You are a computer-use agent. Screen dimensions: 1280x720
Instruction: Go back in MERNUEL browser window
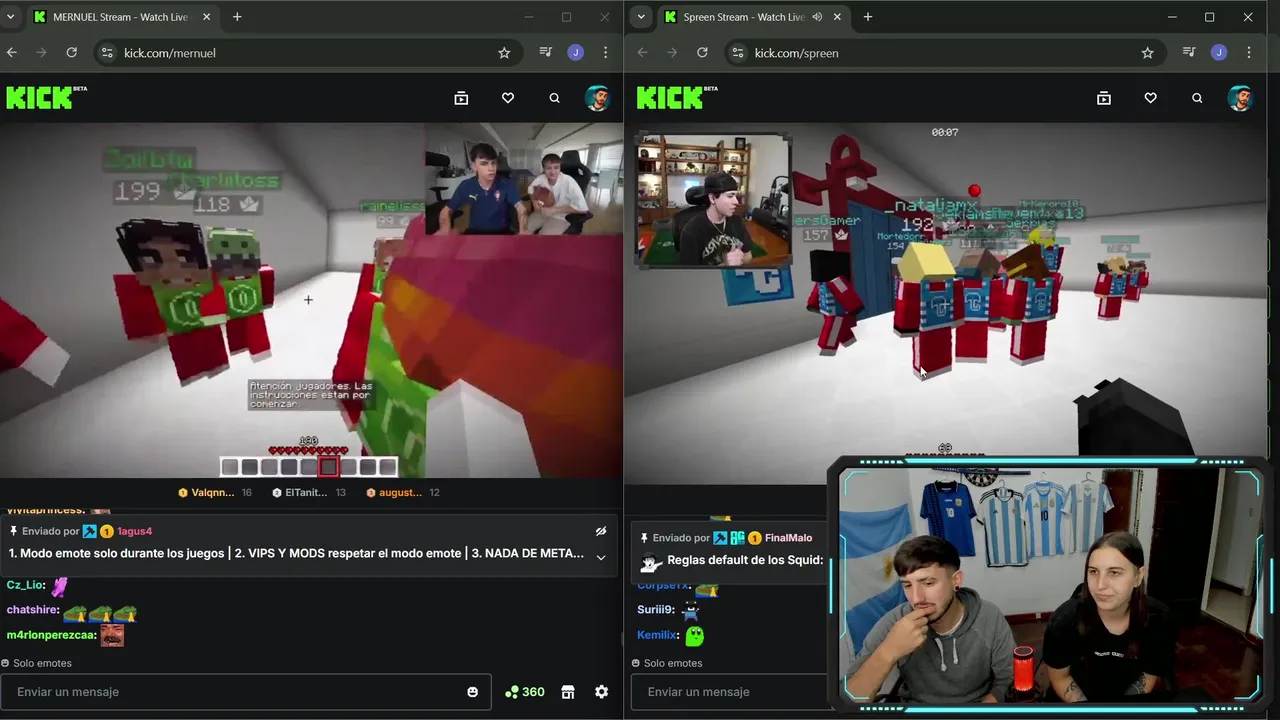click(x=12, y=53)
